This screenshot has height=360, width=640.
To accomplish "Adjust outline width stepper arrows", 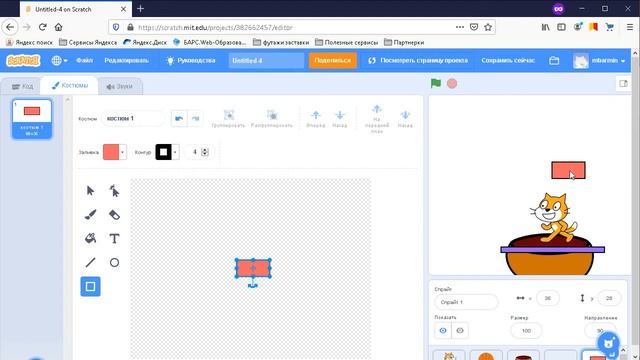I will pyautogui.click(x=205, y=152).
